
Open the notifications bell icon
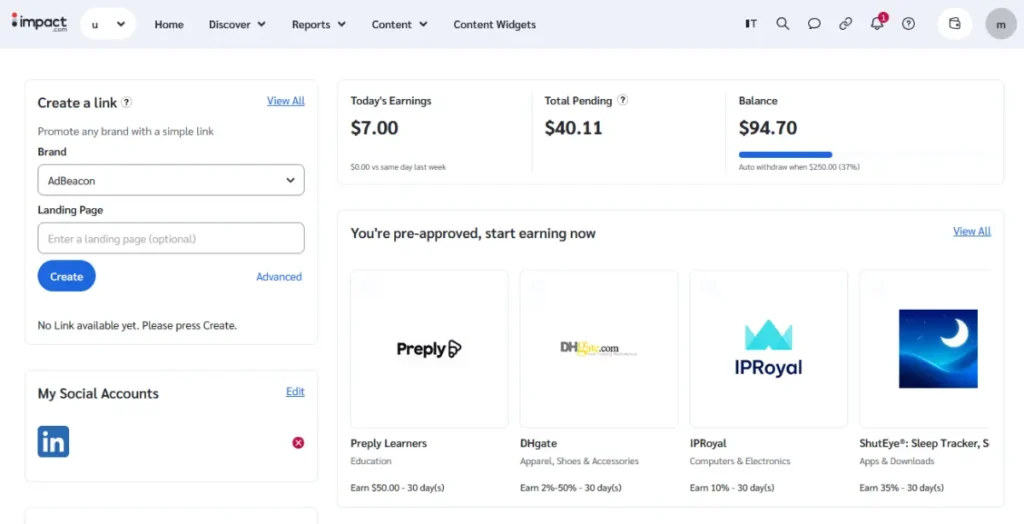pyautogui.click(x=877, y=24)
